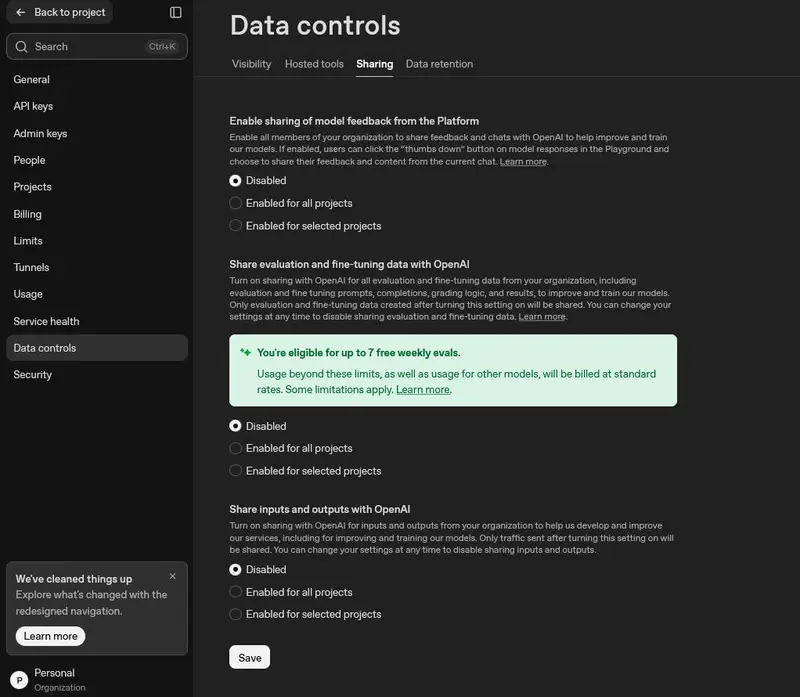Open the Personal Organization switcher
This screenshot has height=697, width=800.
coord(97,680)
